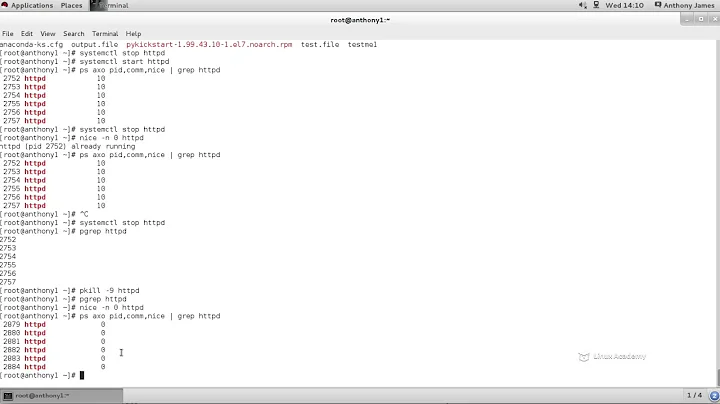Click PID 2879 httpd row
Image resolution: width=720 pixels, height=404 pixels.
(x=54, y=325)
